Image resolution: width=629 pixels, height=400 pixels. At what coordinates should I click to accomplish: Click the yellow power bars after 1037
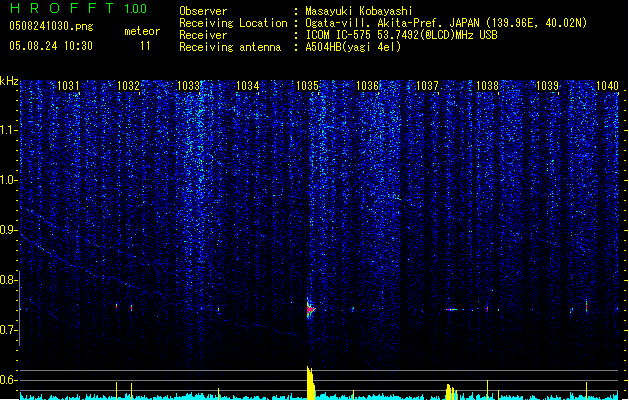point(451,392)
